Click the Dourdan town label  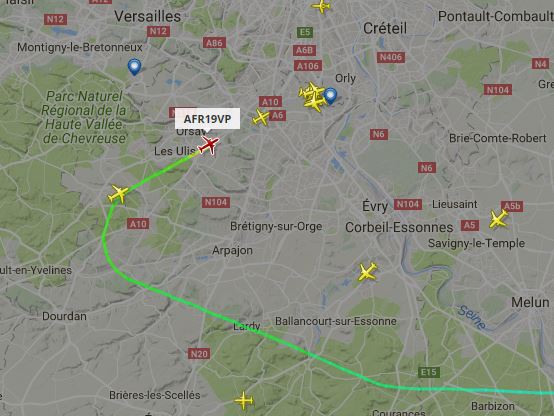pyautogui.click(x=64, y=316)
